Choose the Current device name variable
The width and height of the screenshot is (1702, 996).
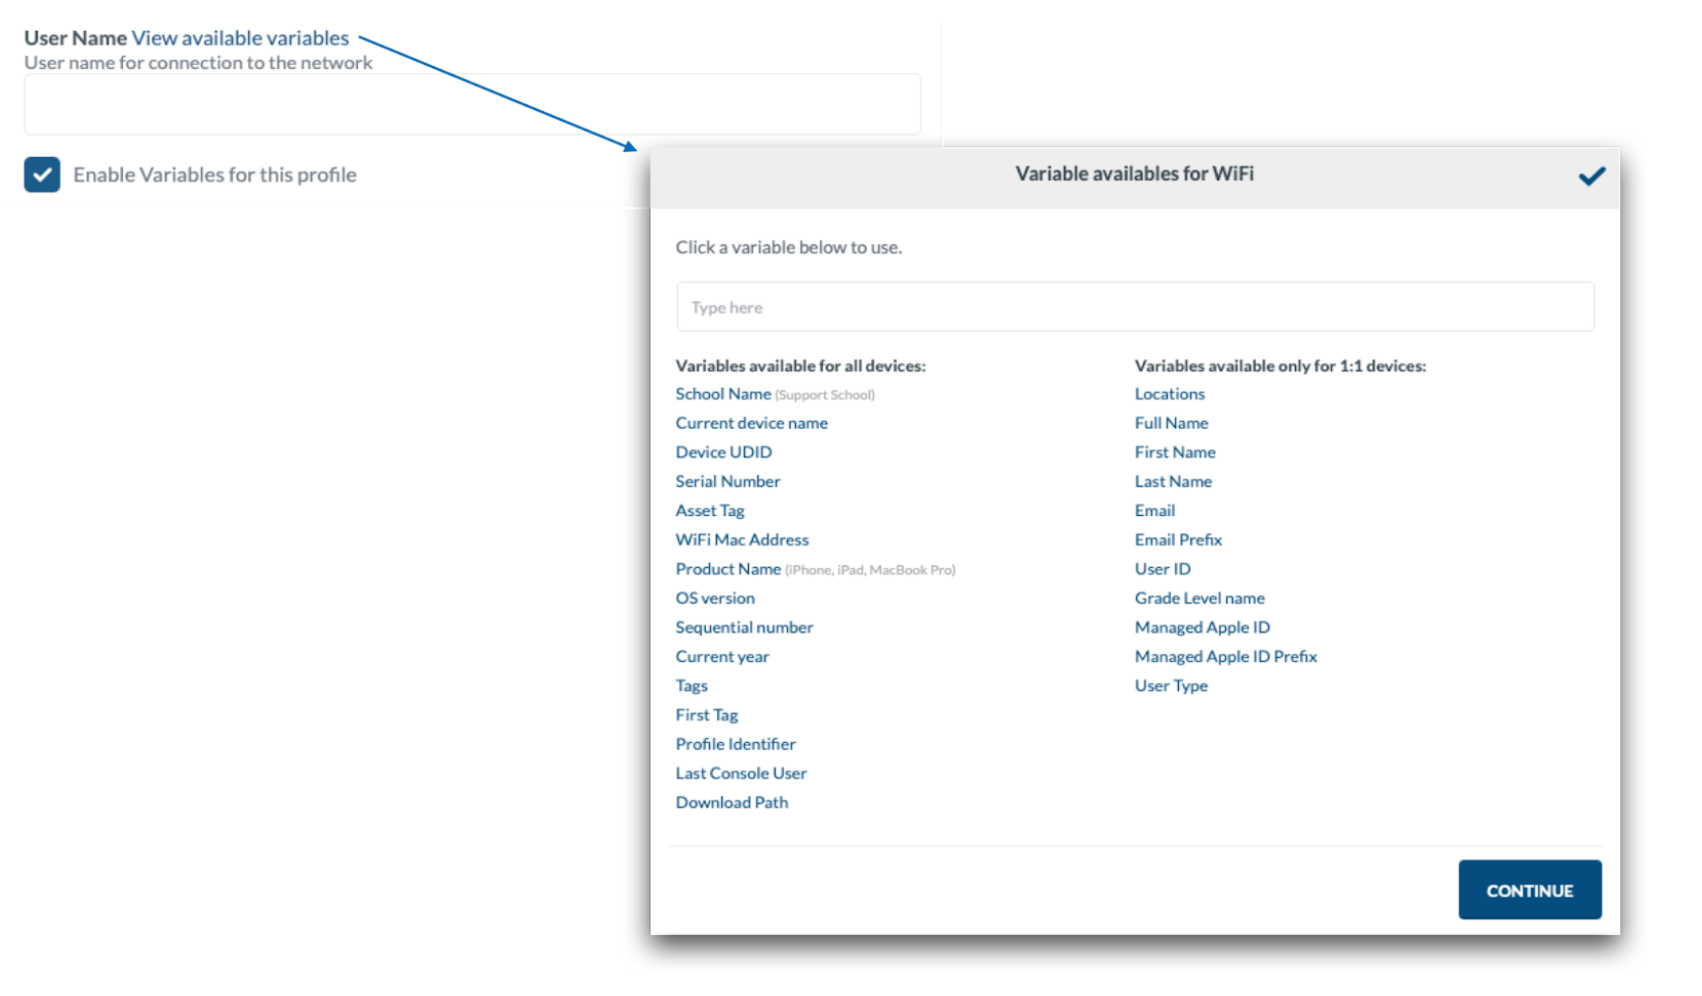click(x=751, y=423)
